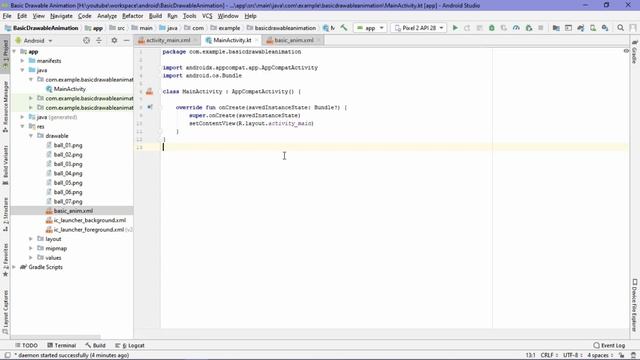Click the Make Project hammer icon
This screenshot has width=640, height=360.
344,28
